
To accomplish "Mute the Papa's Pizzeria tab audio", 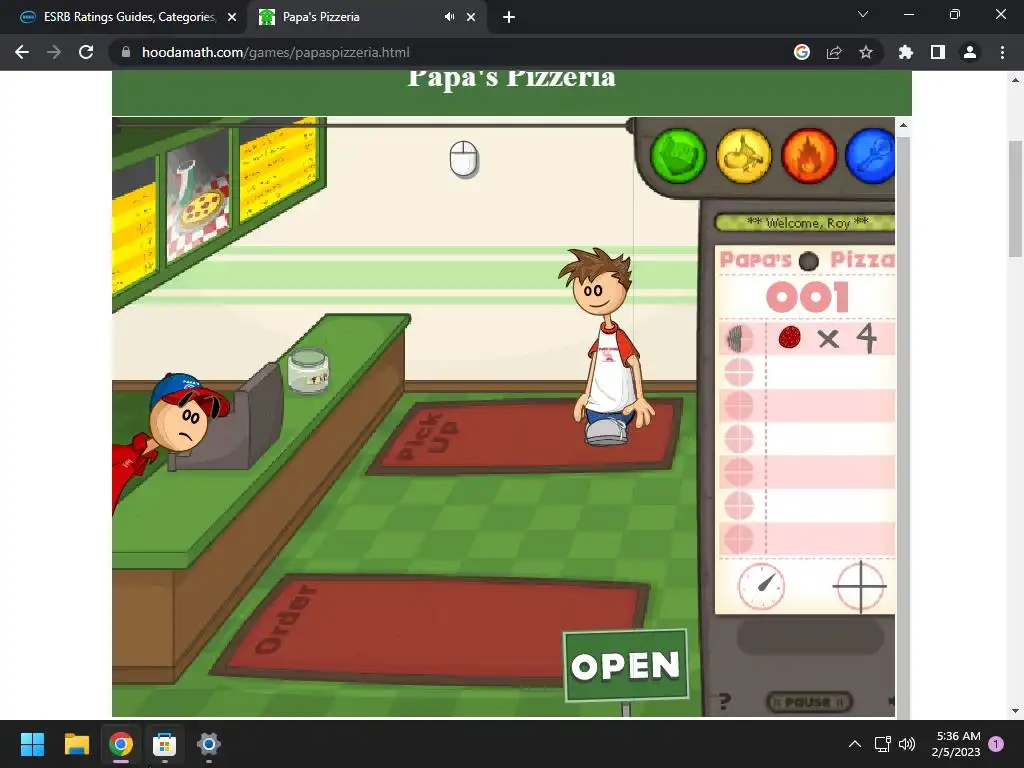I will click(x=449, y=17).
